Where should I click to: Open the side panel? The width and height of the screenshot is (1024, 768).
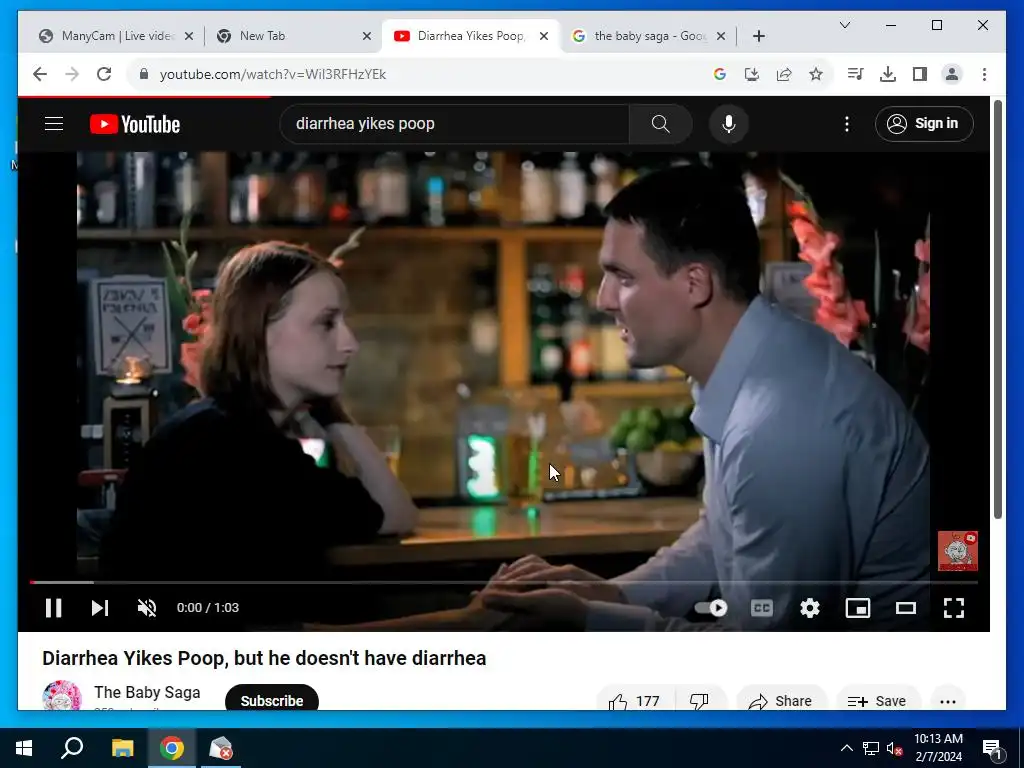pyautogui.click(x=920, y=74)
